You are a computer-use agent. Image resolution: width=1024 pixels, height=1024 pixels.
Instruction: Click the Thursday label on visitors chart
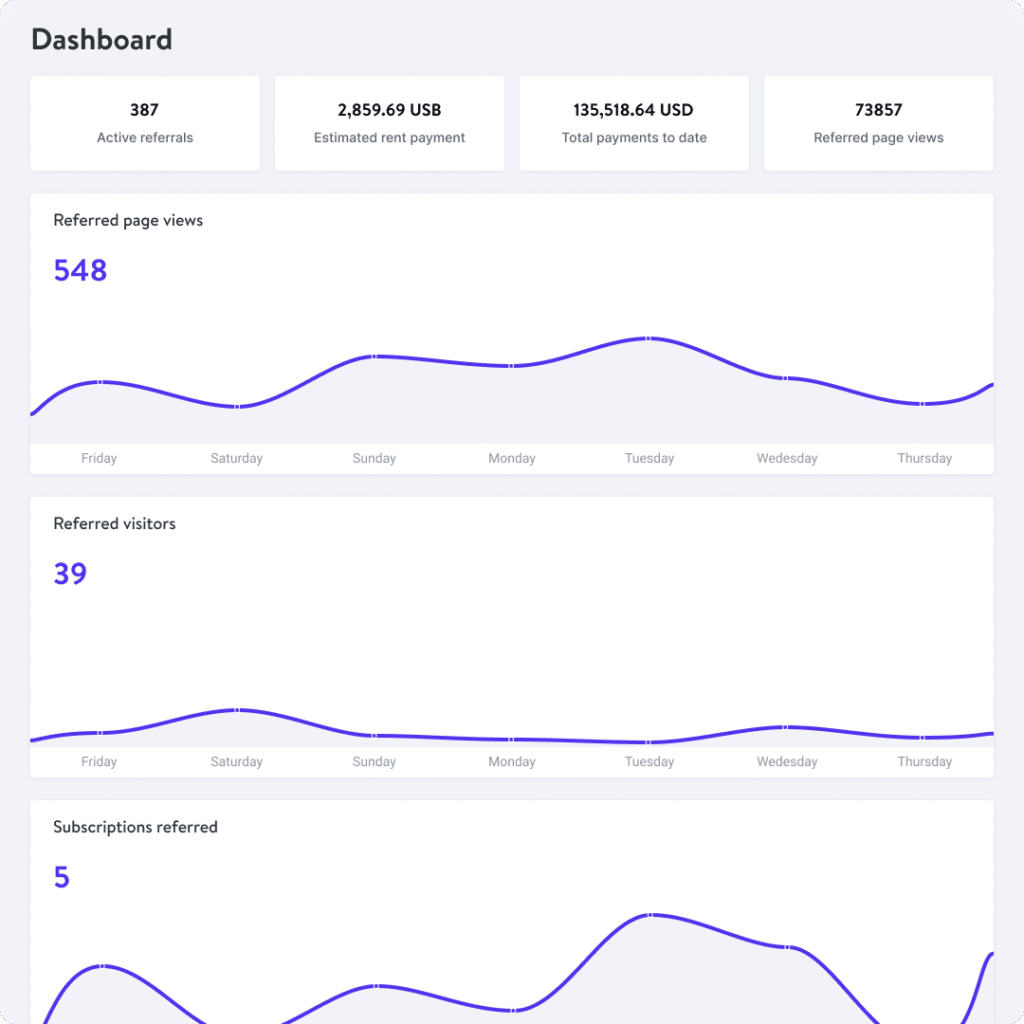(x=924, y=761)
